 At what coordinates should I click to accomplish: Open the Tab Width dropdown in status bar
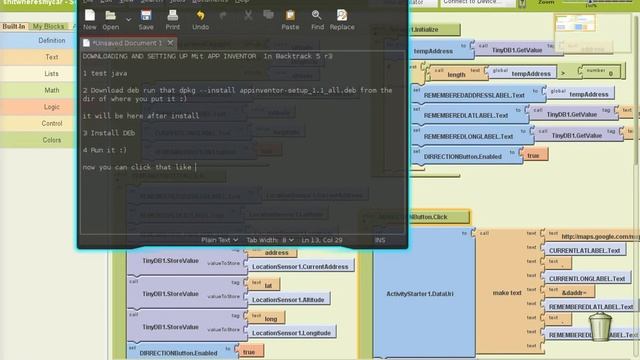(270, 240)
